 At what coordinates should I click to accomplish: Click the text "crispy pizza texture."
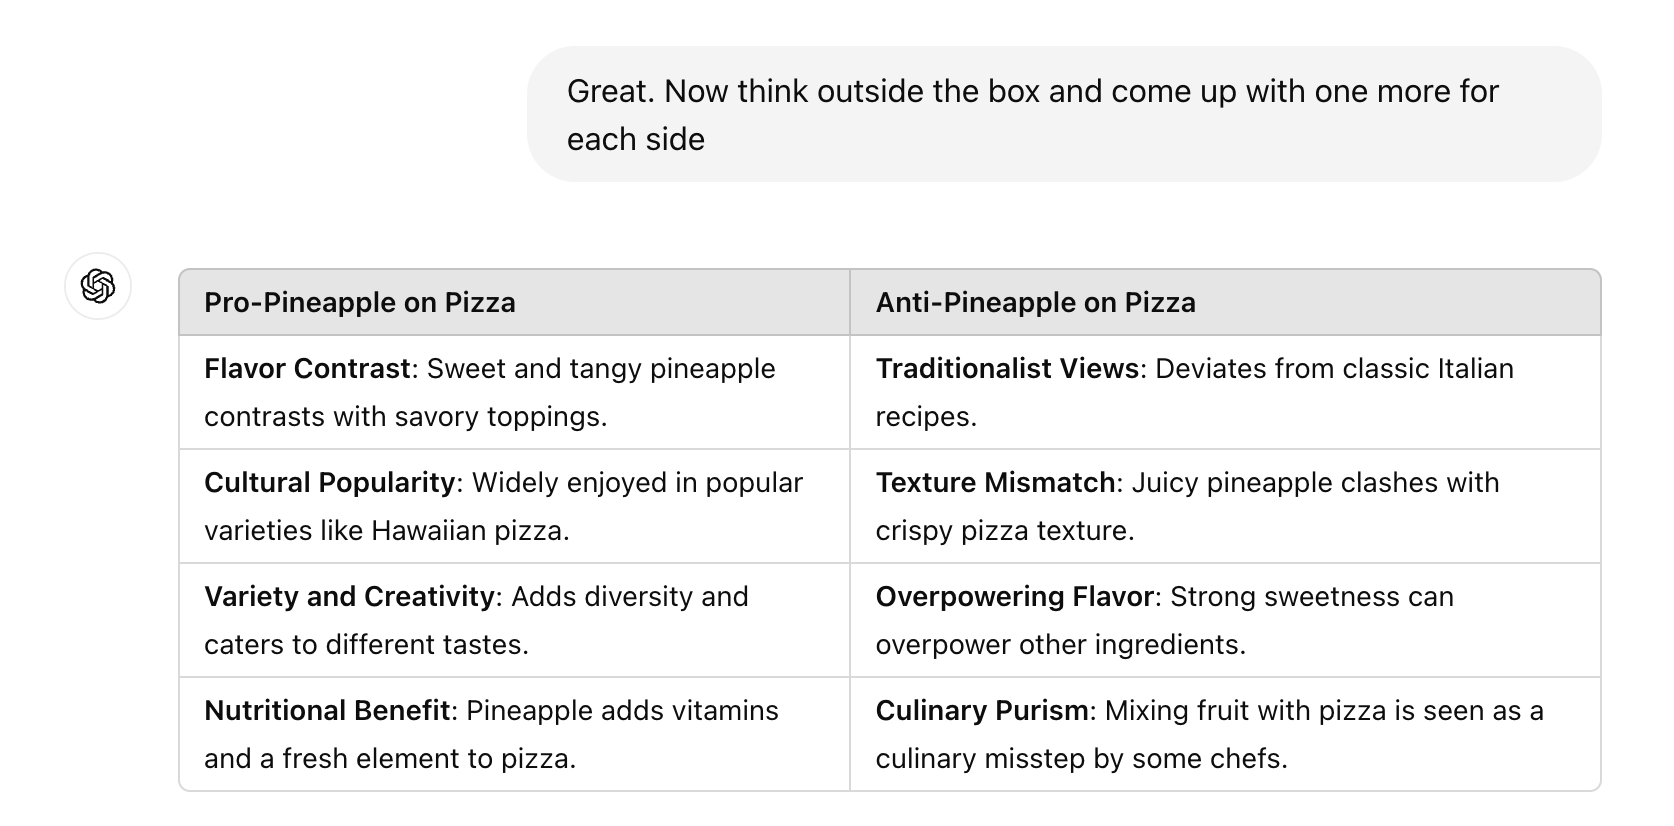point(1005,531)
